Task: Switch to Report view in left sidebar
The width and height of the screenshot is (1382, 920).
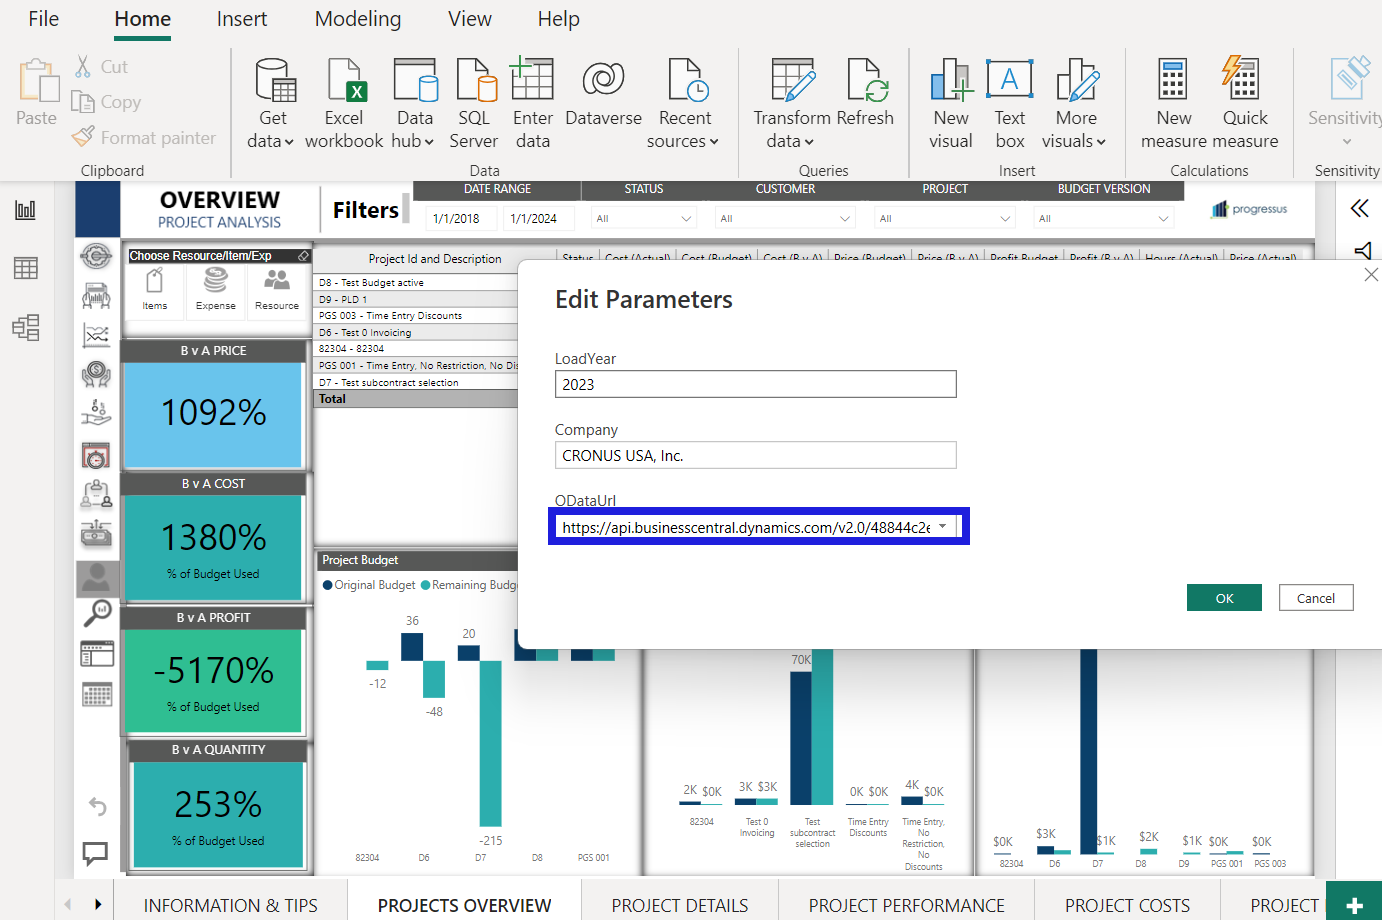Action: (25, 210)
